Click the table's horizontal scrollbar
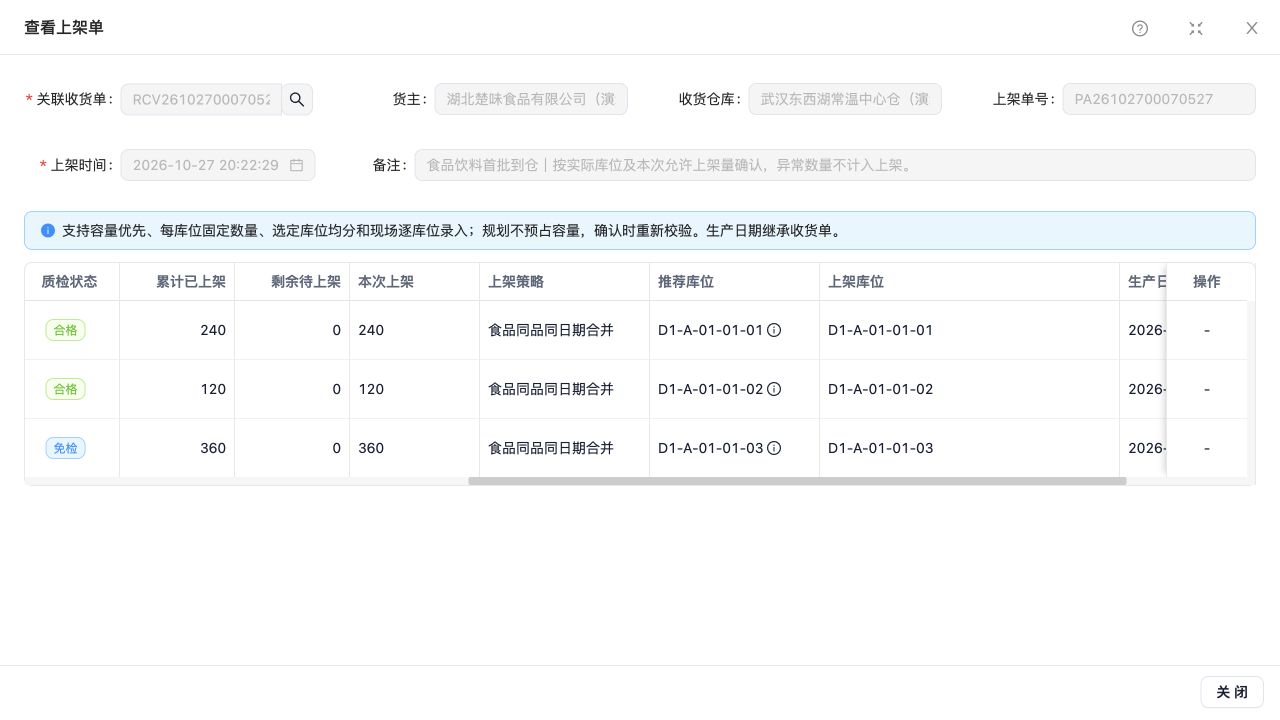Image resolution: width=1280 pixels, height=720 pixels. [797, 481]
